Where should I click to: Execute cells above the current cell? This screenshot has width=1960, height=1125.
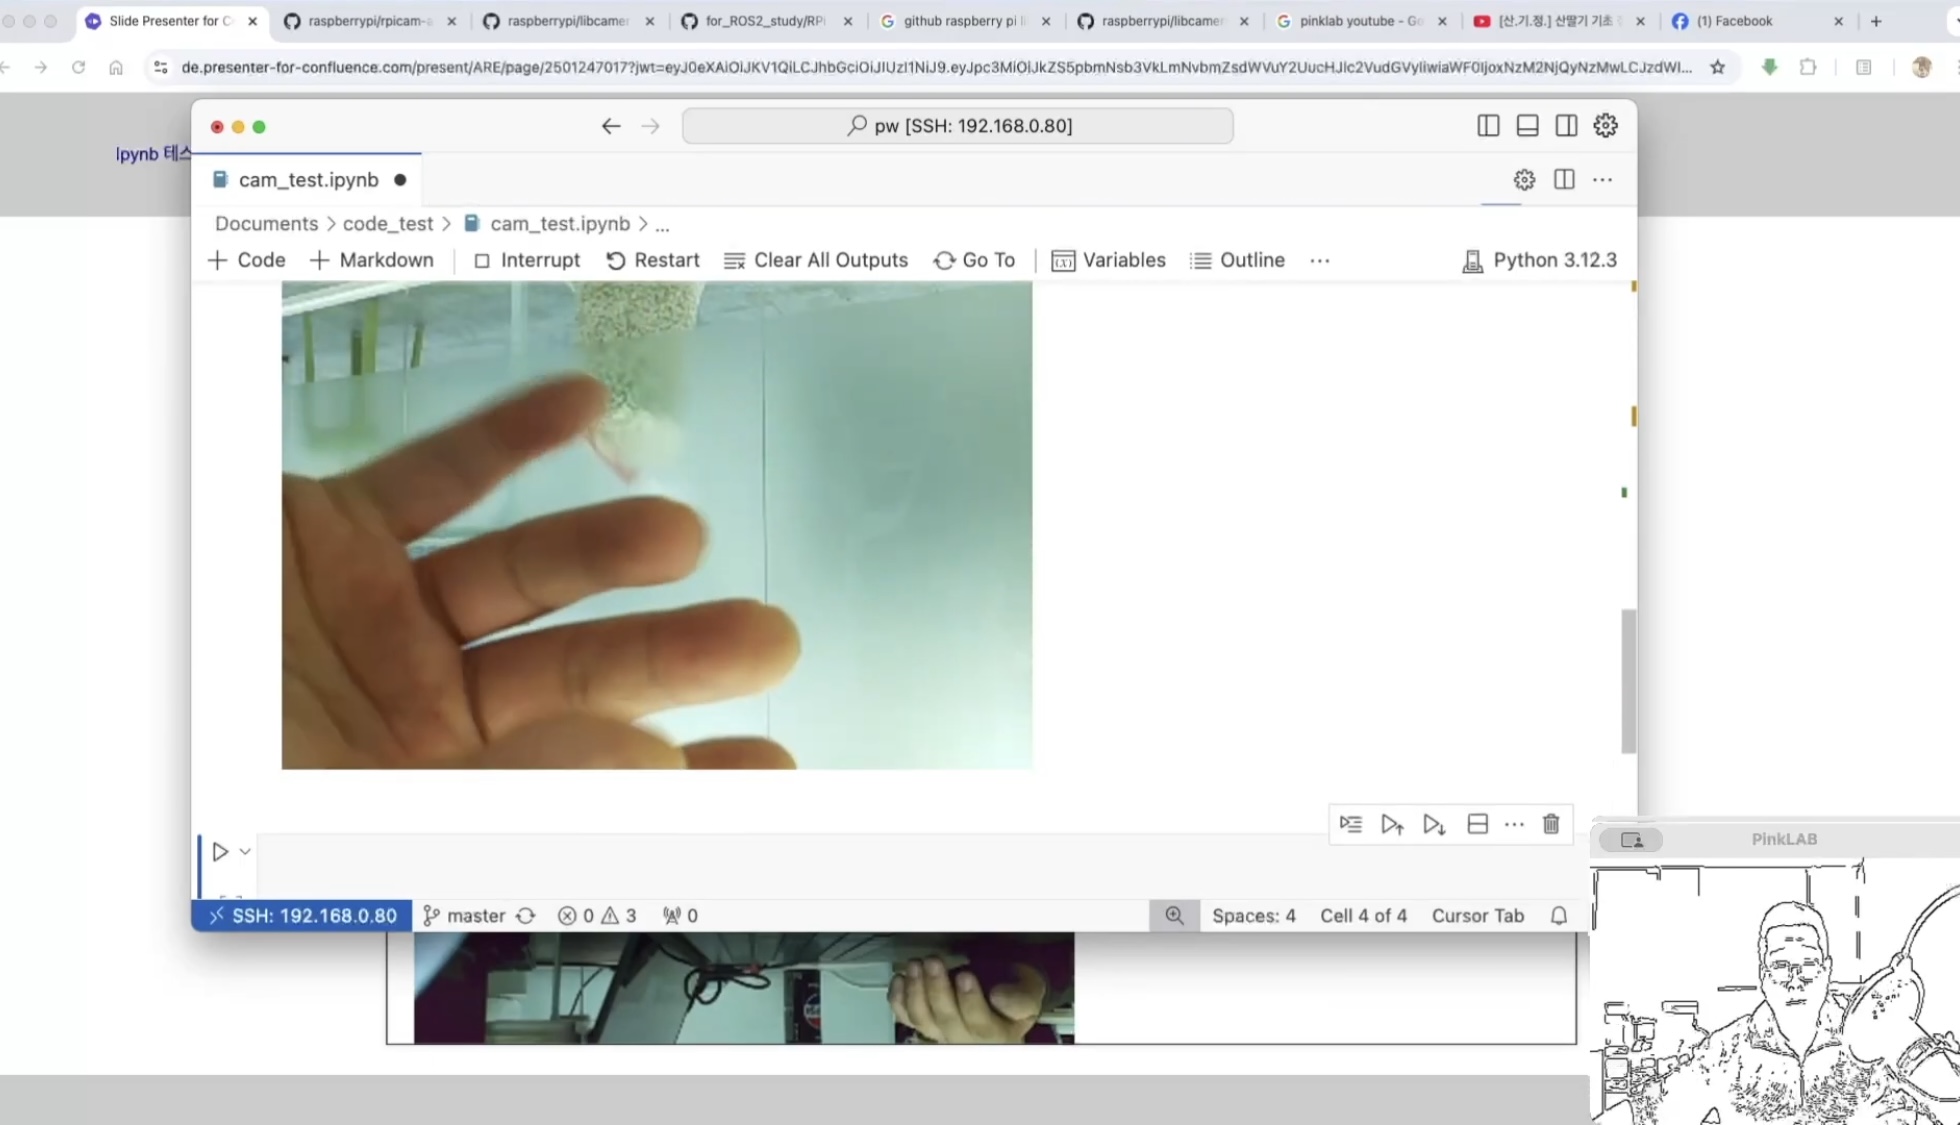click(1392, 824)
